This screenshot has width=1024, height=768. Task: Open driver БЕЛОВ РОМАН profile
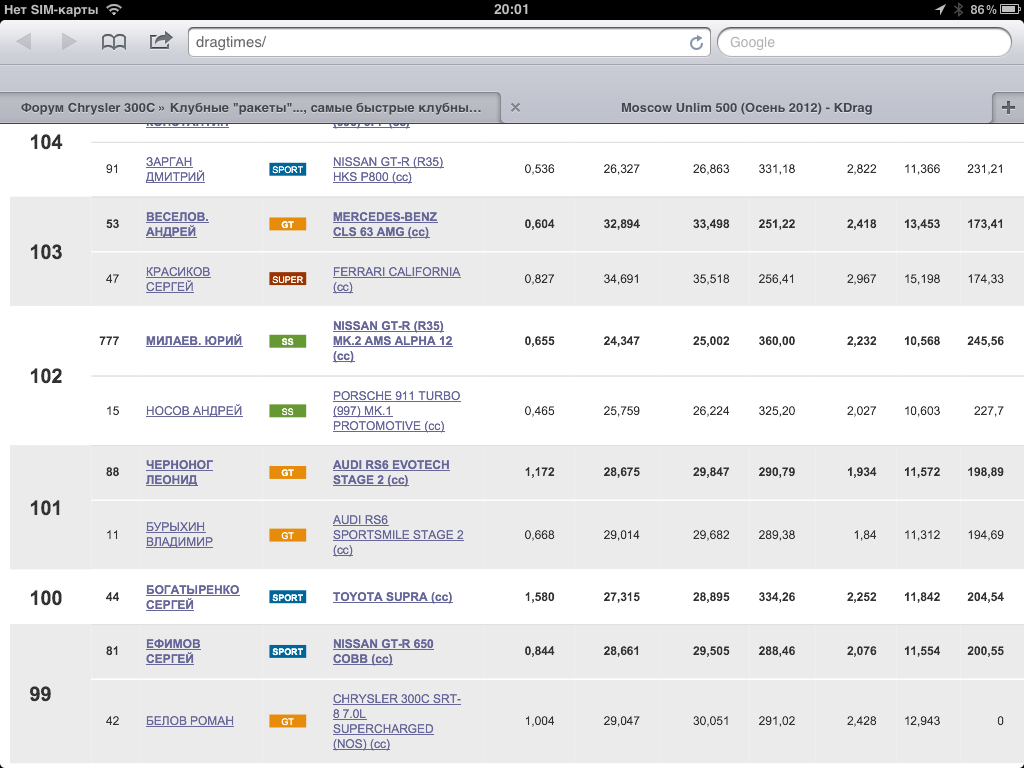[x=189, y=721]
